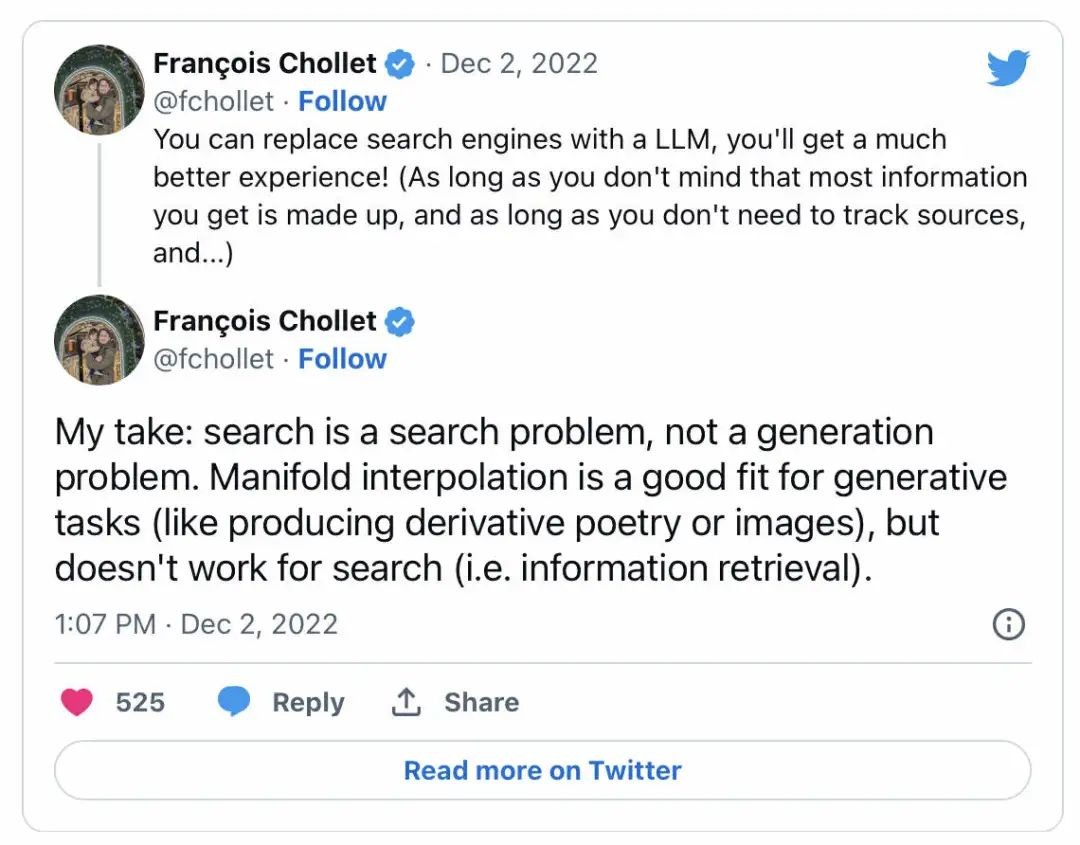
Task: Click the Reply text label
Action: click(x=308, y=702)
